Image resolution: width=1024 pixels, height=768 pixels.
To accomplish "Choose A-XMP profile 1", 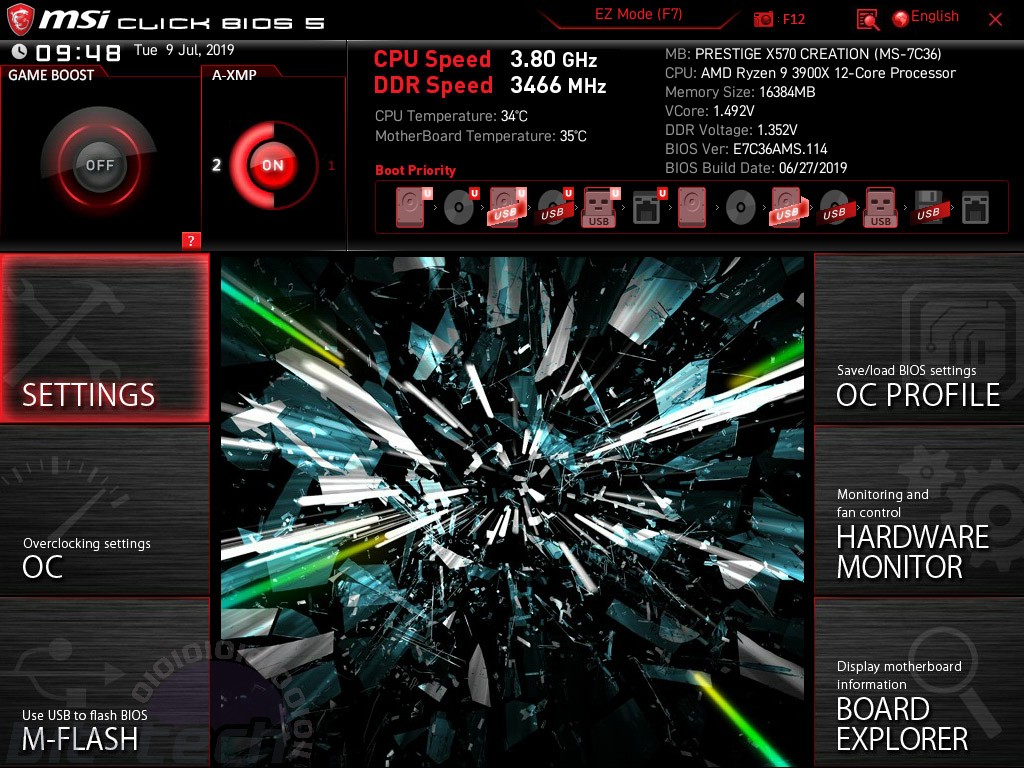I will click(332, 165).
